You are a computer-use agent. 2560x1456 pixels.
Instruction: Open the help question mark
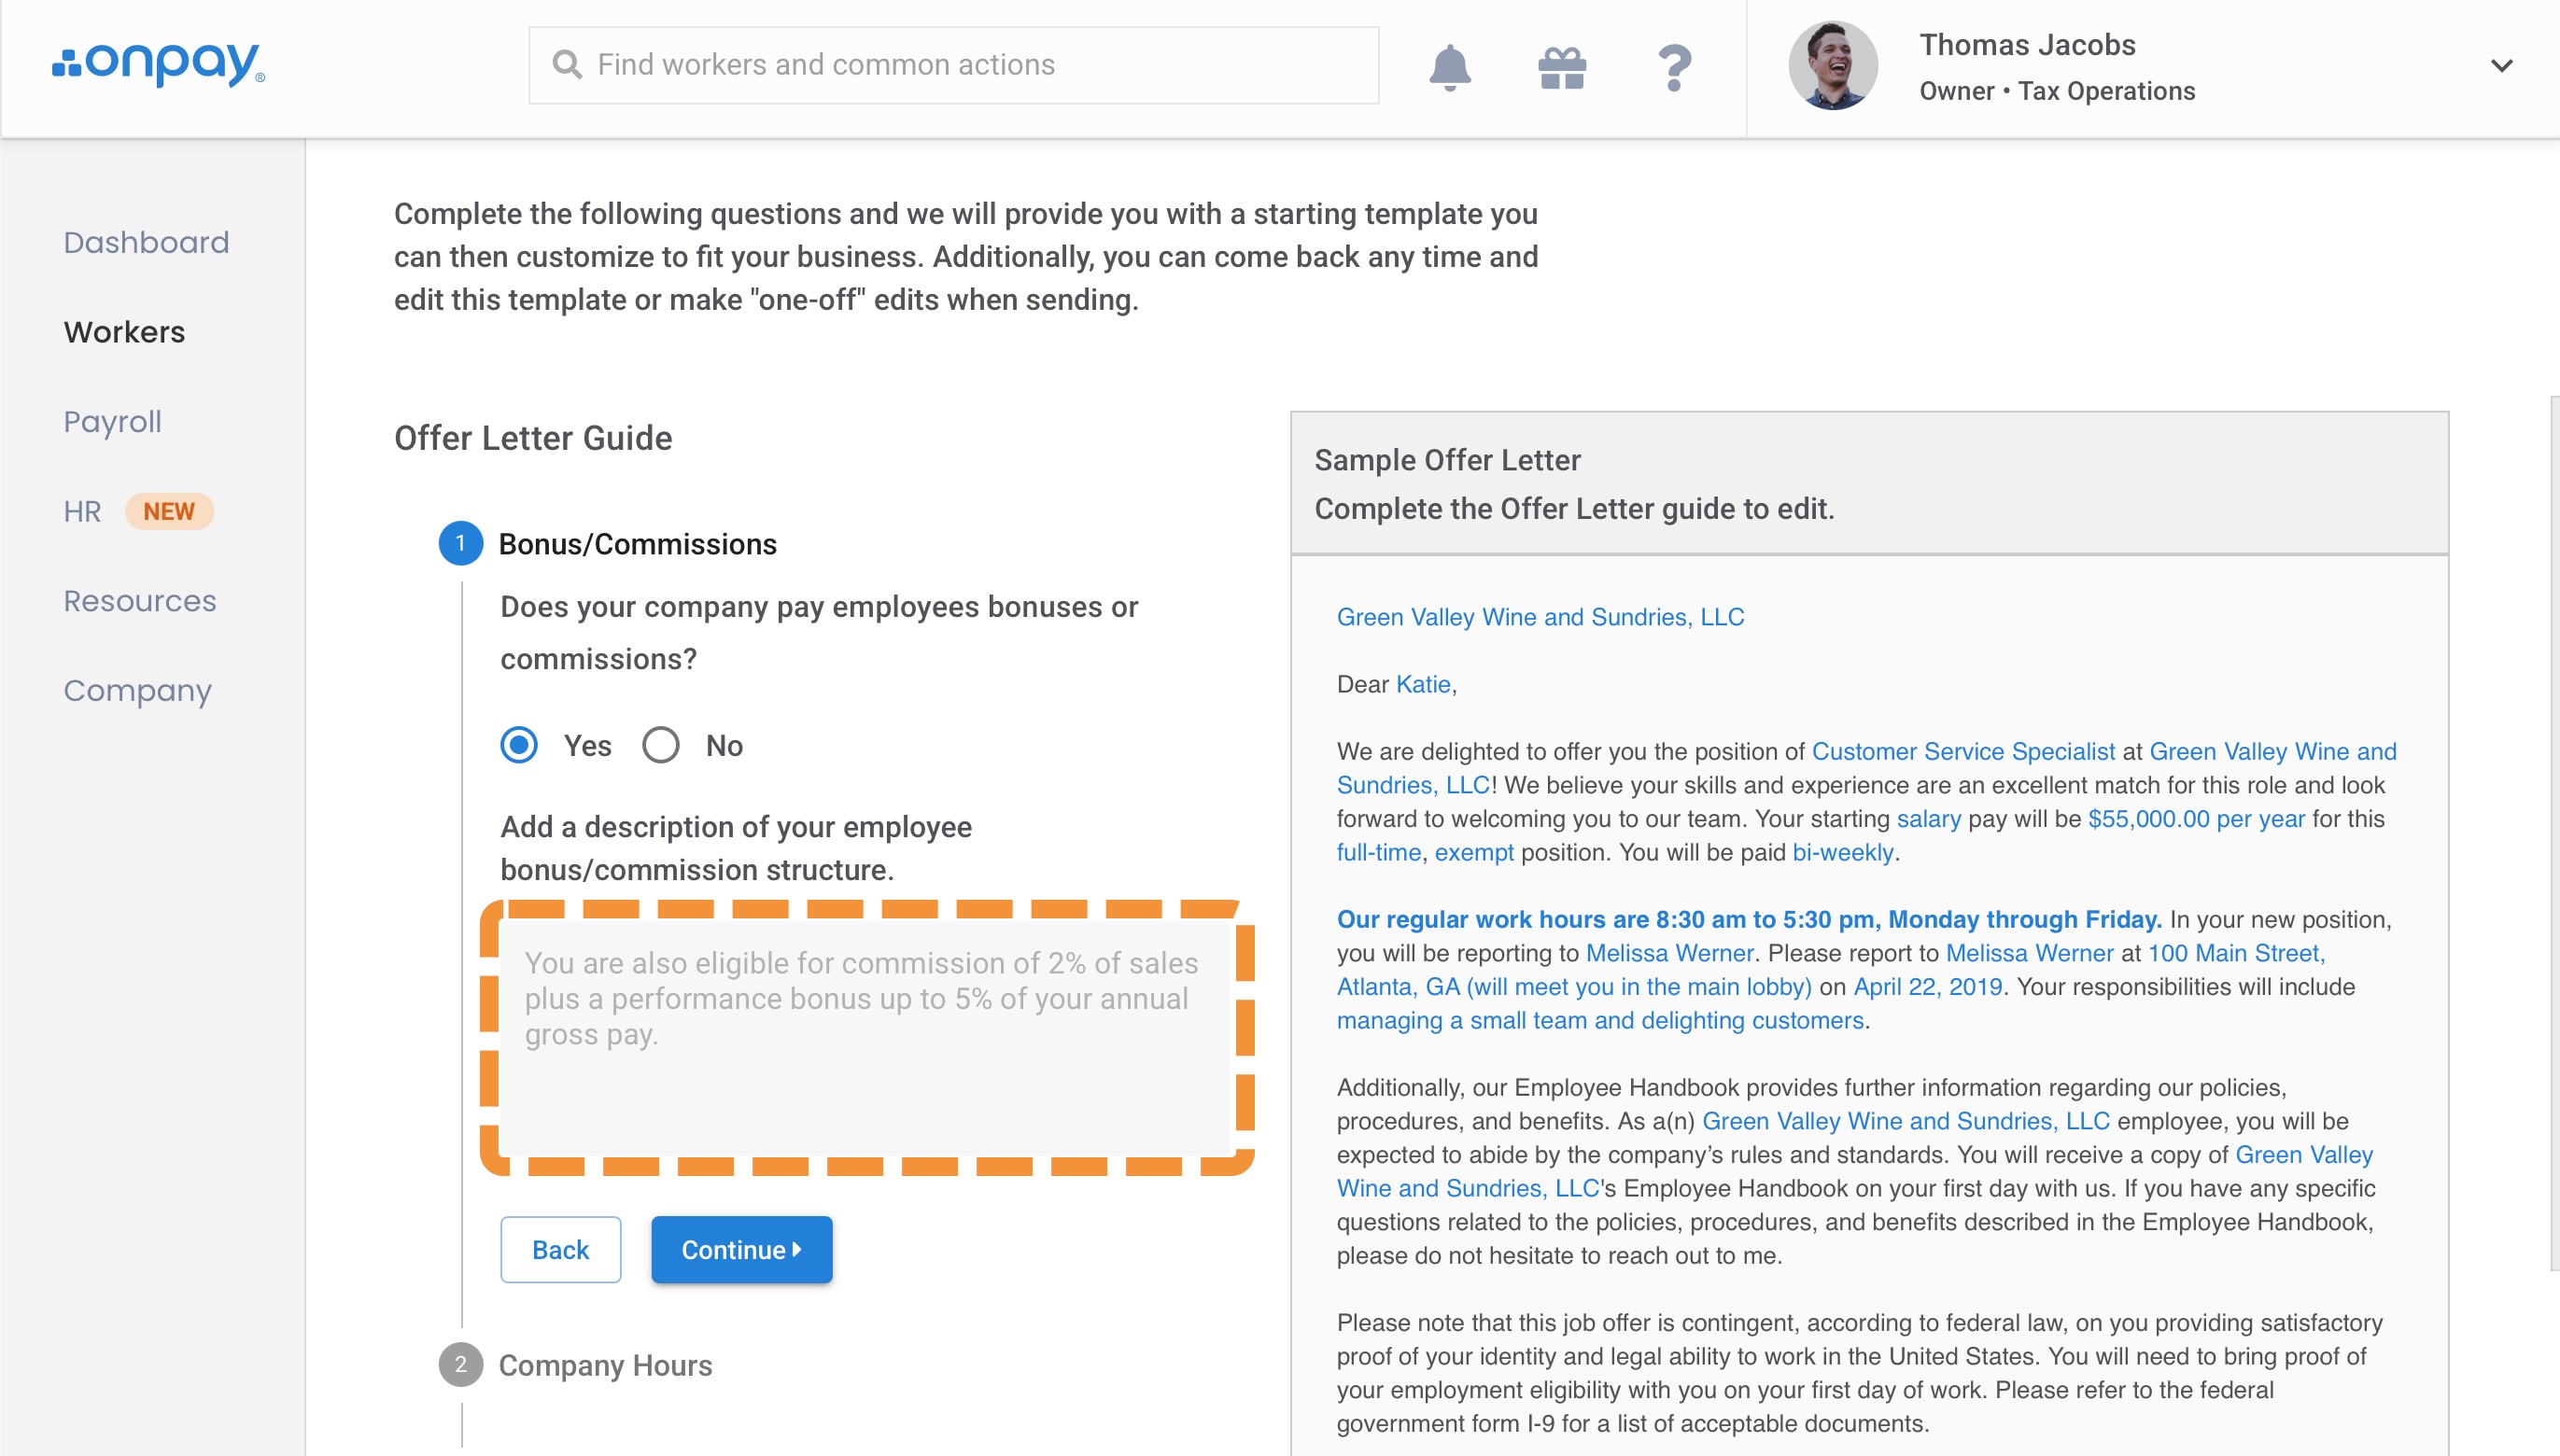tap(1675, 68)
